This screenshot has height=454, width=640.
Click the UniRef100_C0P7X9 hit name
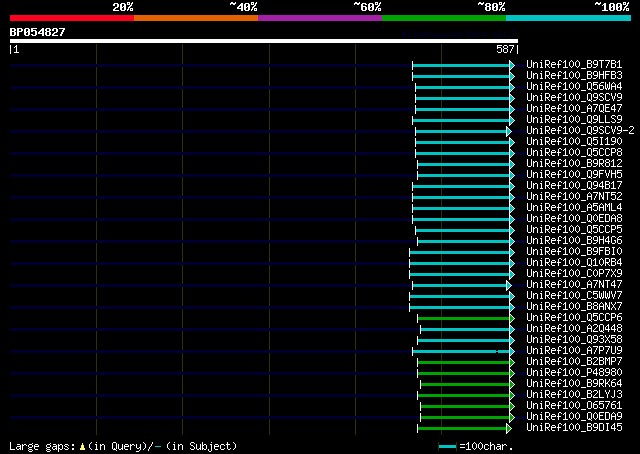click(574, 274)
